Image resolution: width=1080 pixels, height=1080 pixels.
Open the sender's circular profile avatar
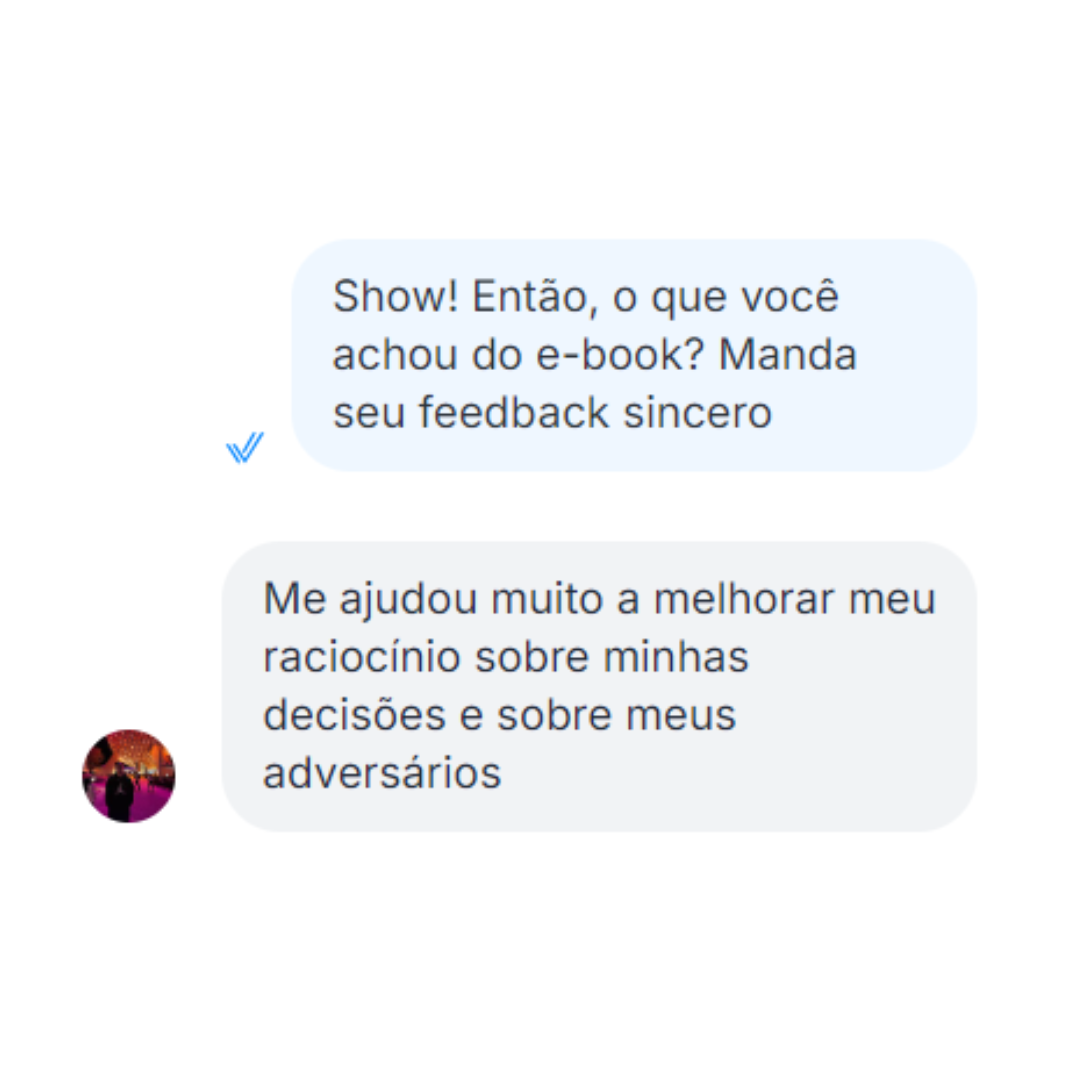(x=129, y=776)
